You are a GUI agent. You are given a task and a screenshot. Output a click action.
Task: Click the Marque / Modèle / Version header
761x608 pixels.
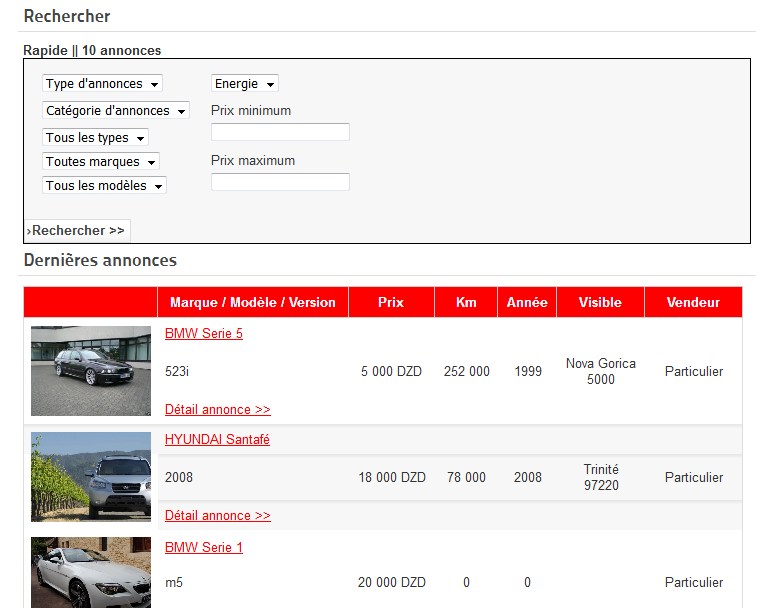253,303
